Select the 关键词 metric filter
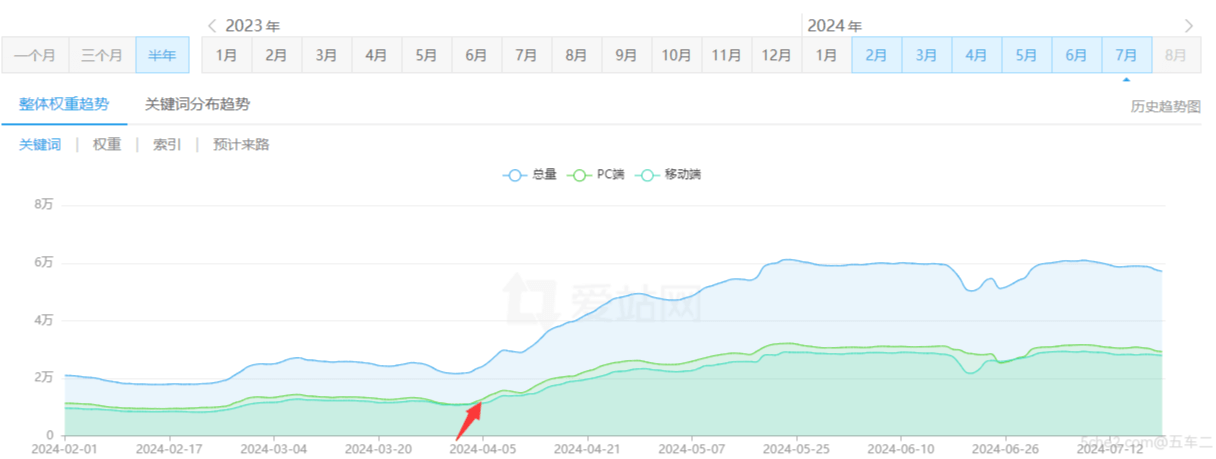The image size is (1216, 459). [x=40, y=145]
